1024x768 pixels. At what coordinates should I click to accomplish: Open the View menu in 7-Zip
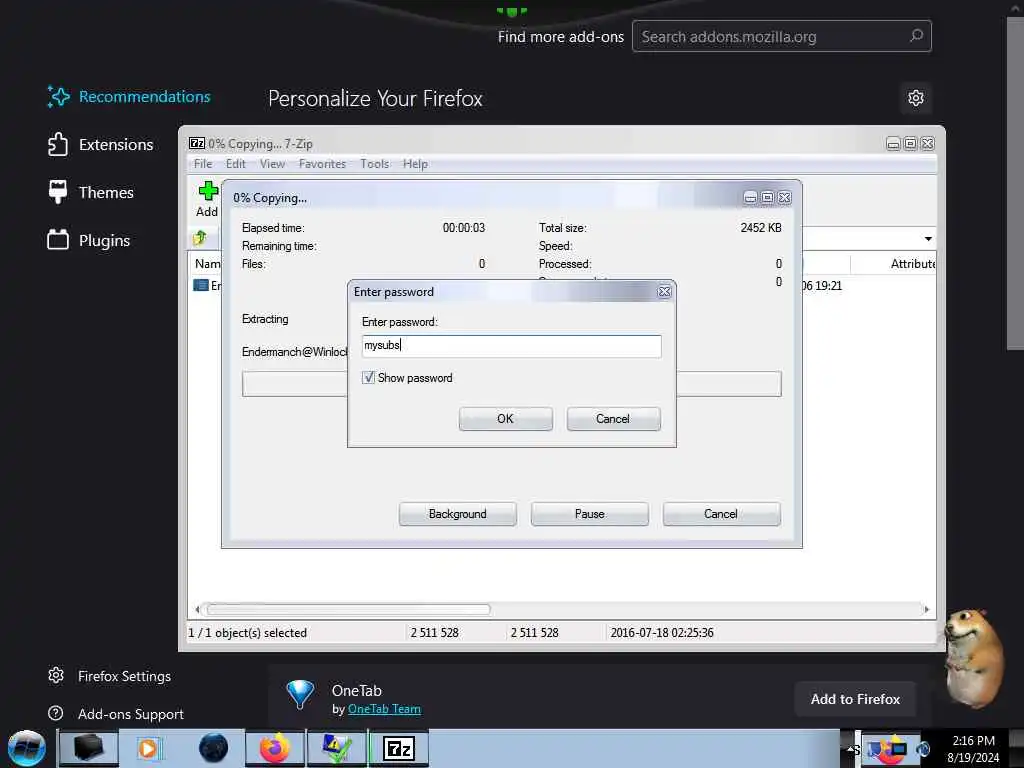pos(272,164)
